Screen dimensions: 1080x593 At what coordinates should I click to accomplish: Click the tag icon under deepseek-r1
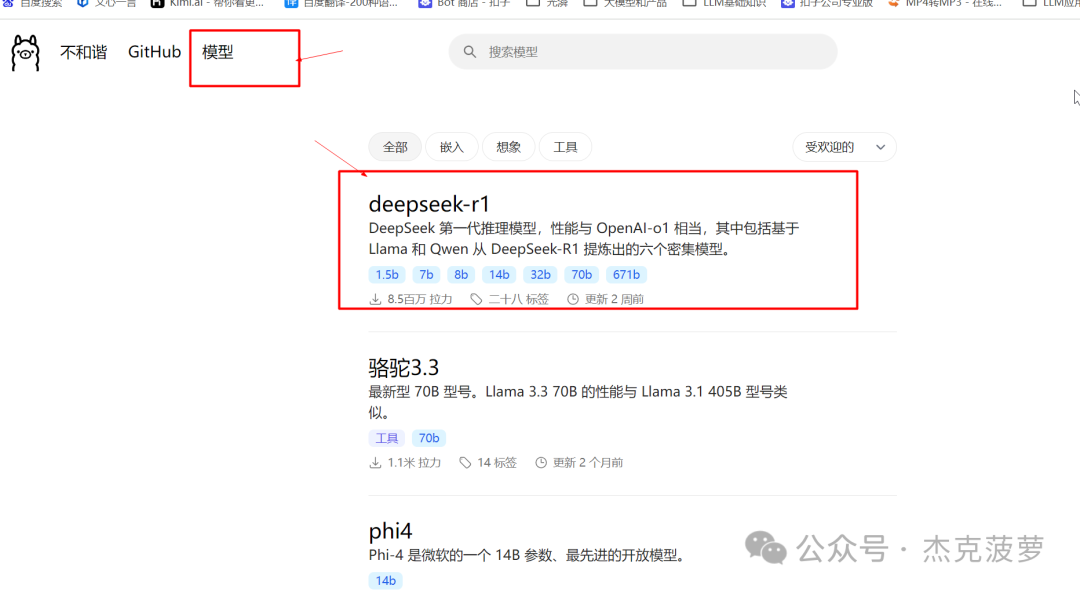point(476,299)
